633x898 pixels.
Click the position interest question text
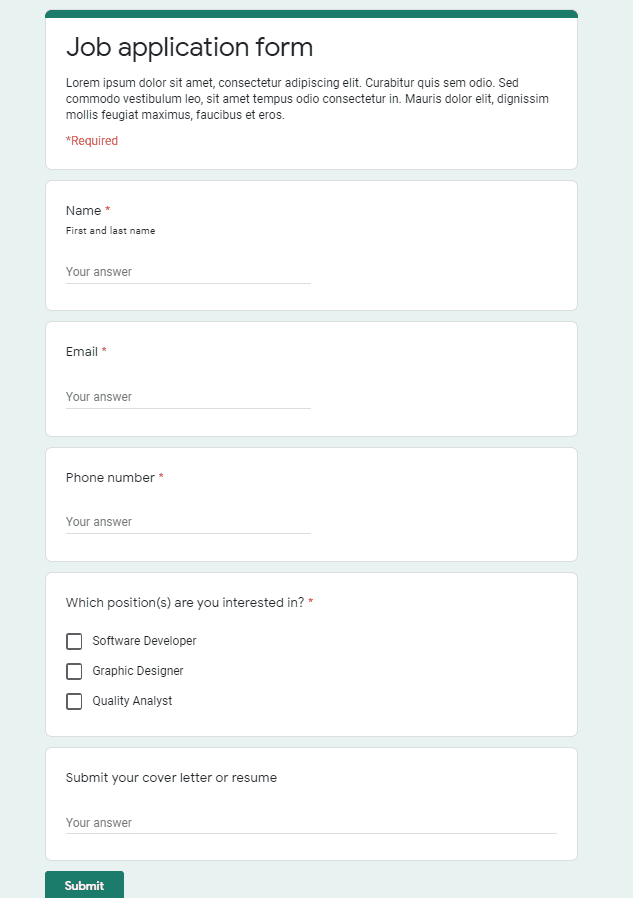[x=183, y=602]
